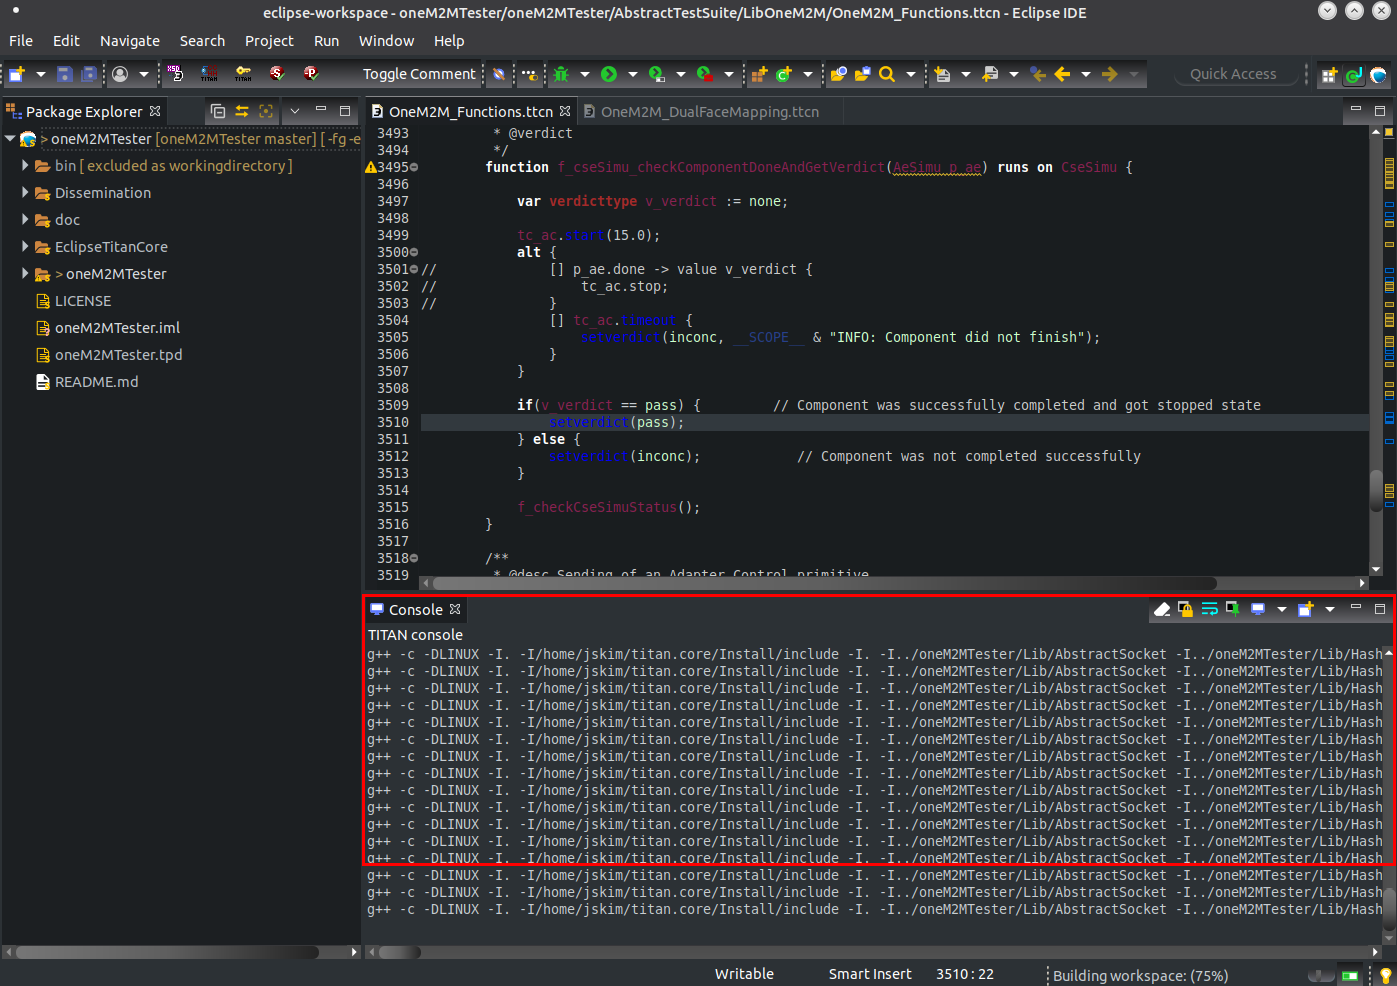Close the OneM2M_Functions.ttcn tab
Viewport: 1397px width, 986px height.
tap(565, 111)
